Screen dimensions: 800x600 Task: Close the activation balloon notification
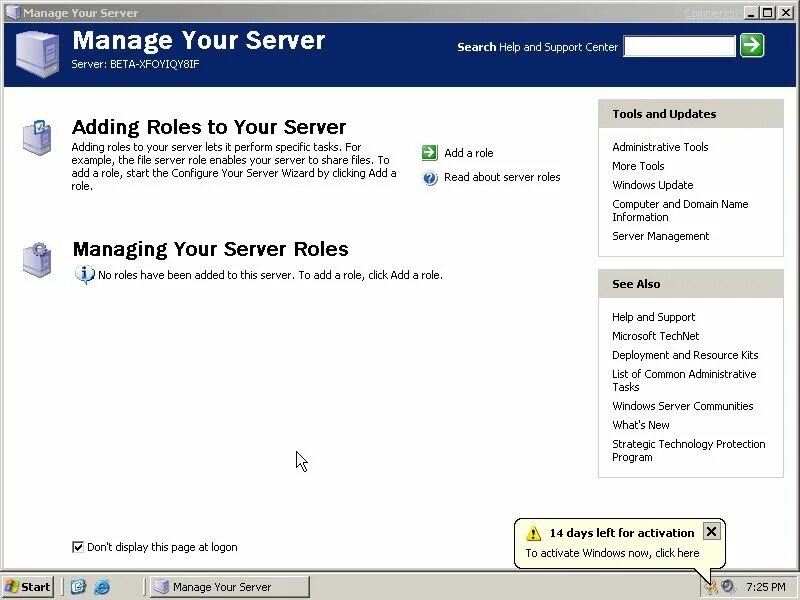tap(711, 532)
